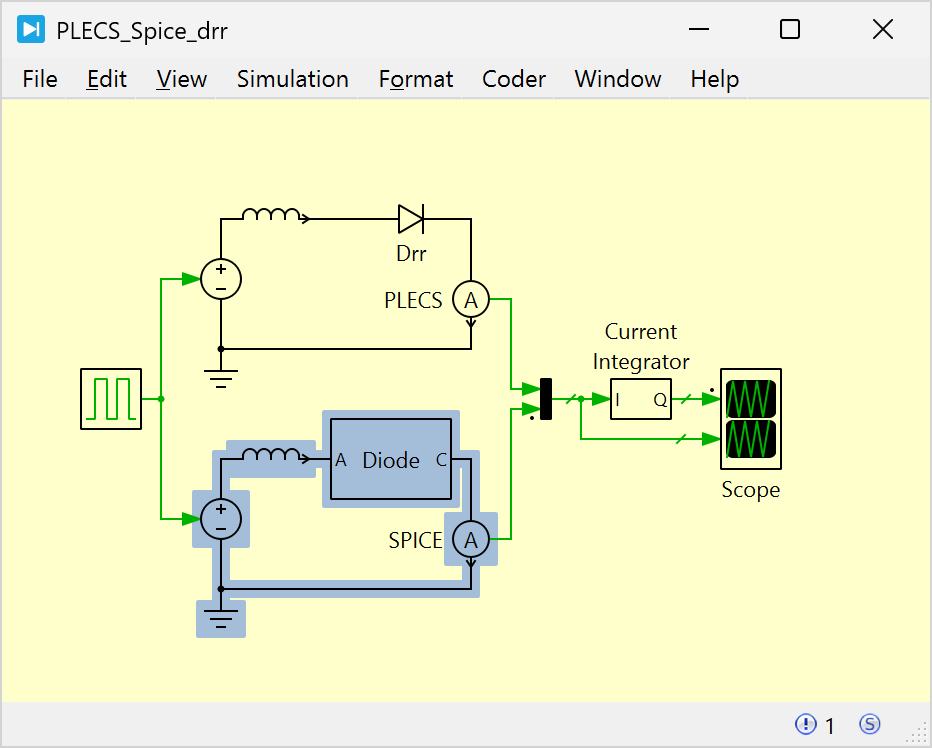Open the Format menu
The image size is (932, 748).
tap(416, 79)
